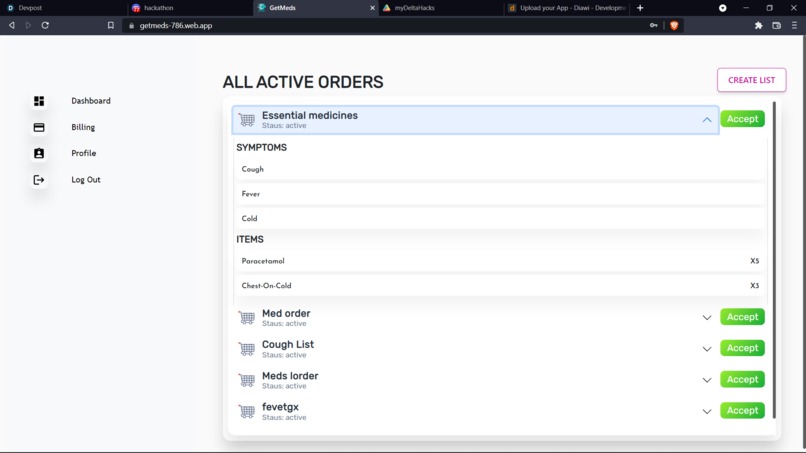Select the Fever symptom row

click(x=500, y=194)
